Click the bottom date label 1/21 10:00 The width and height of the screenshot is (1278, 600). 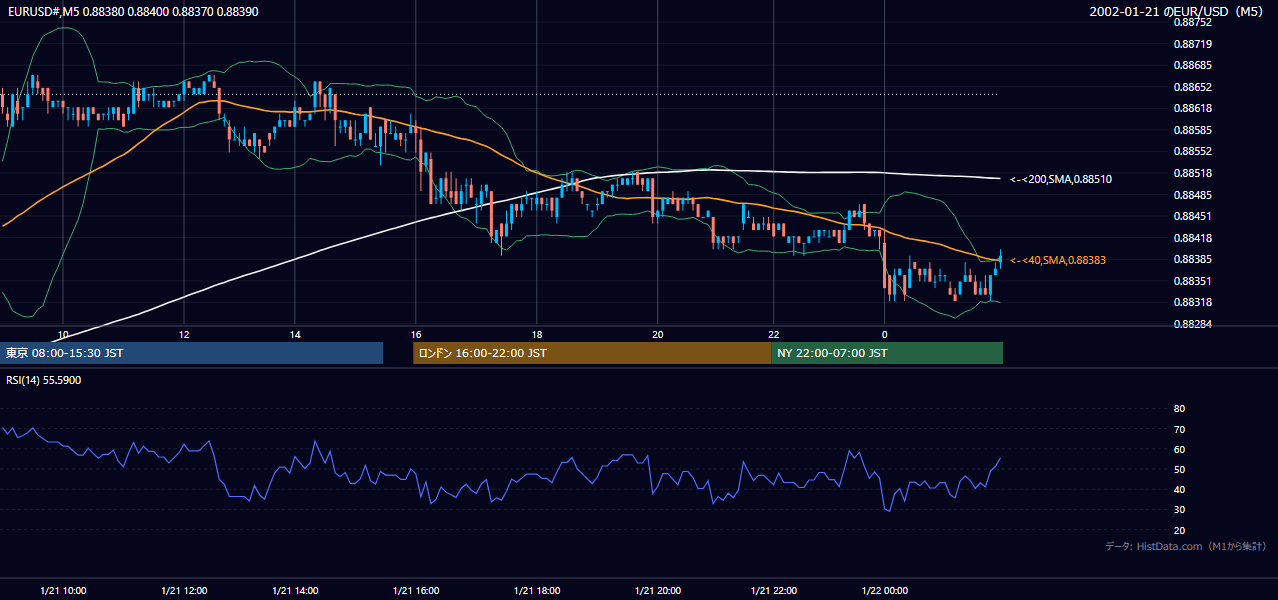coord(63,591)
